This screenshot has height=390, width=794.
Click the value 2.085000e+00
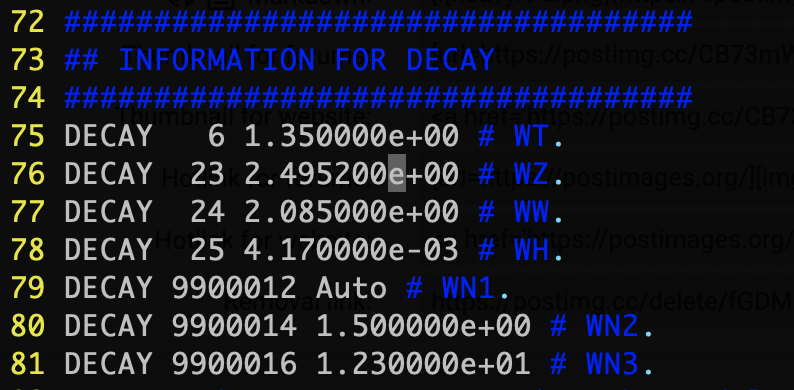pos(351,211)
